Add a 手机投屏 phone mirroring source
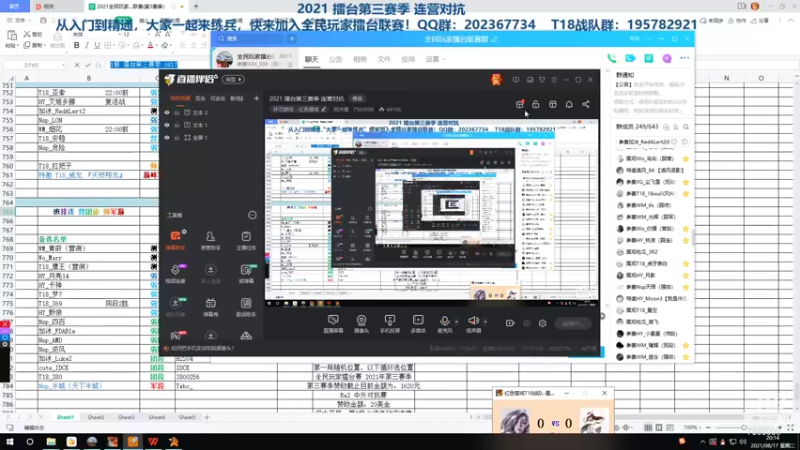The image size is (800, 450). pos(390,323)
